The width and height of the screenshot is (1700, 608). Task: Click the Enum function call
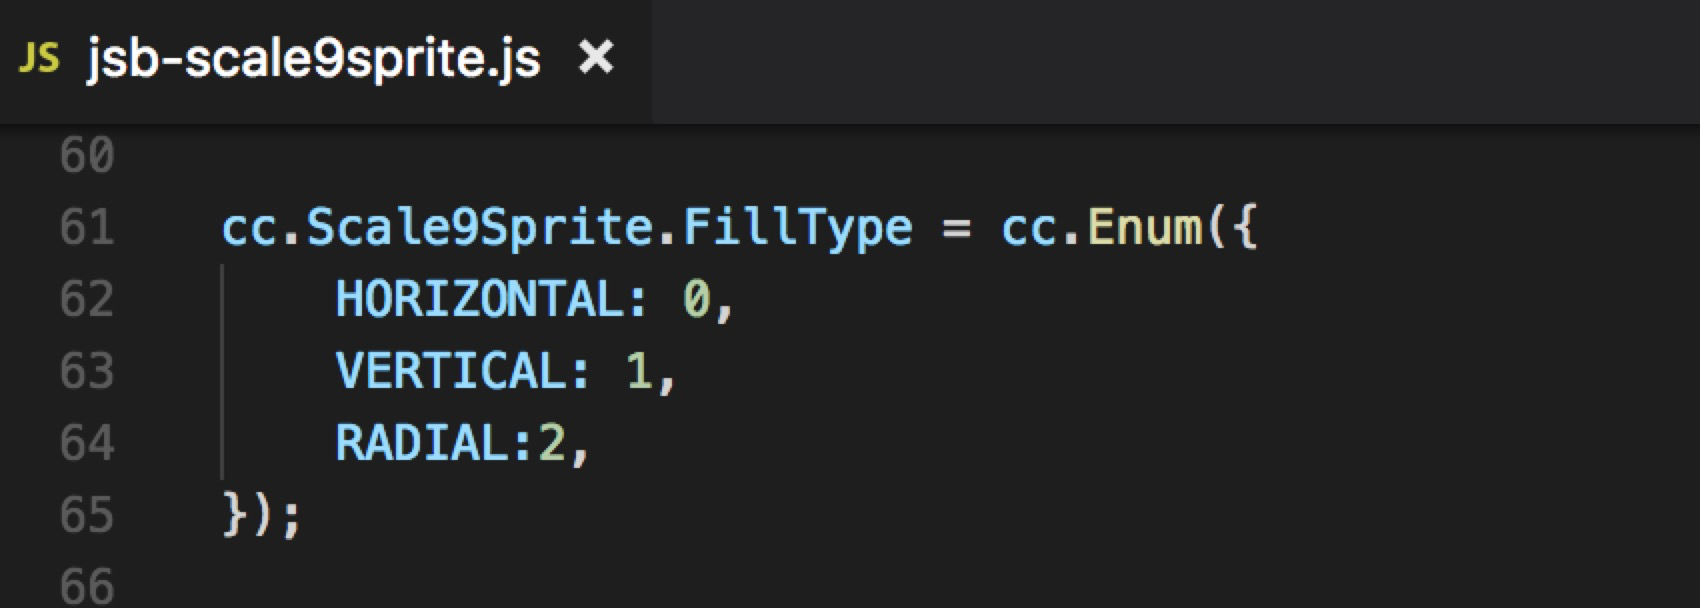click(1144, 228)
